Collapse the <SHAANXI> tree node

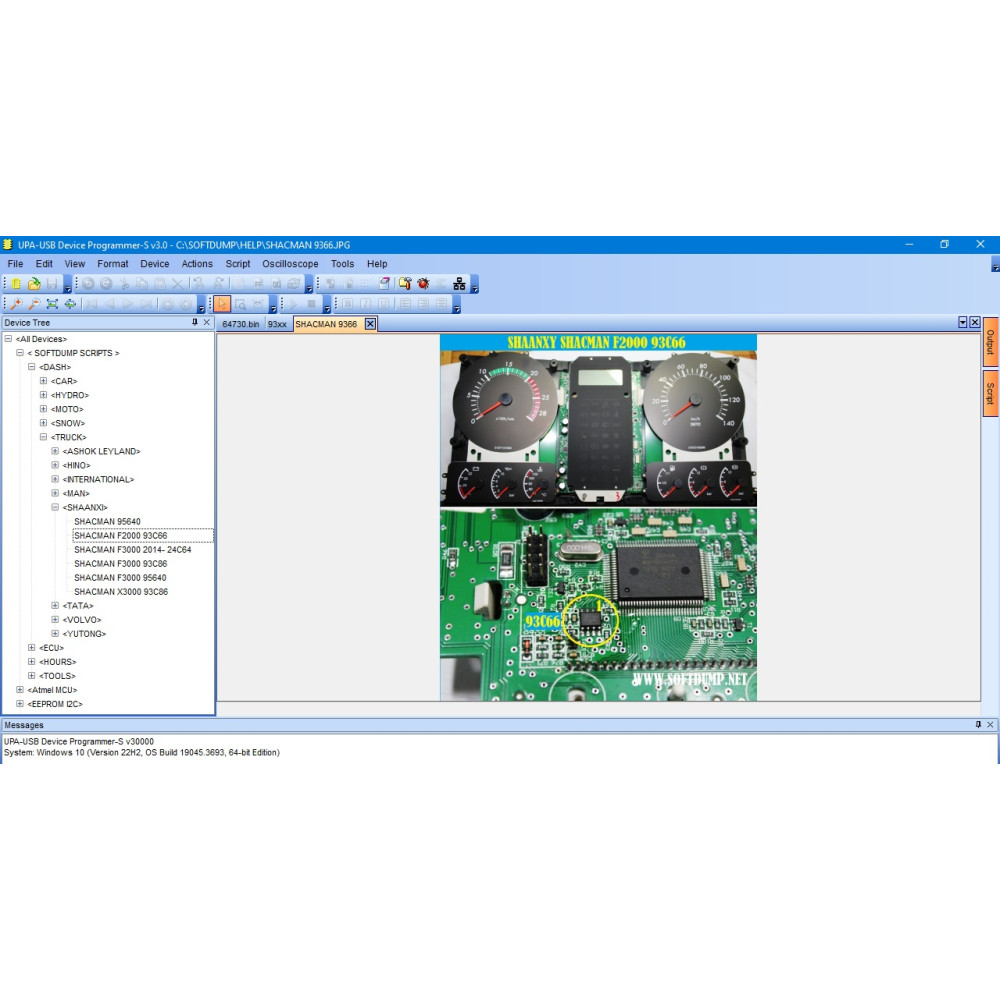click(55, 507)
